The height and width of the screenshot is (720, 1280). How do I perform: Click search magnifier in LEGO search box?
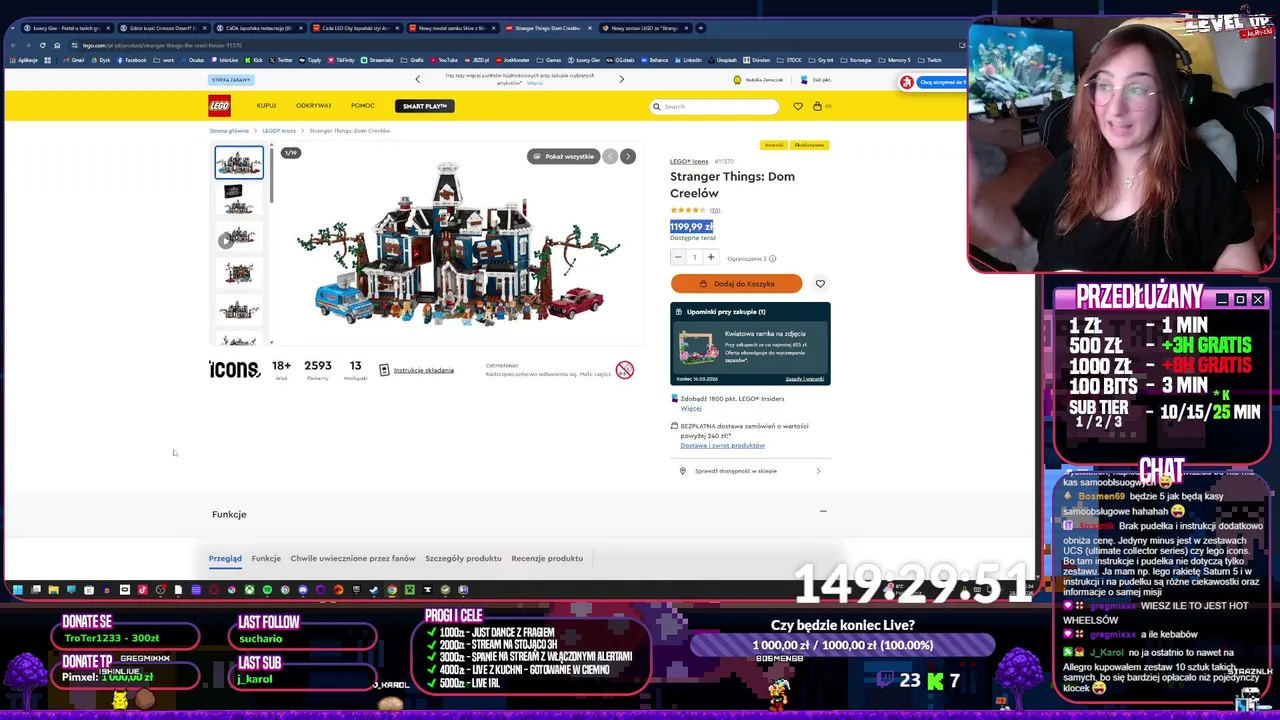coord(657,106)
